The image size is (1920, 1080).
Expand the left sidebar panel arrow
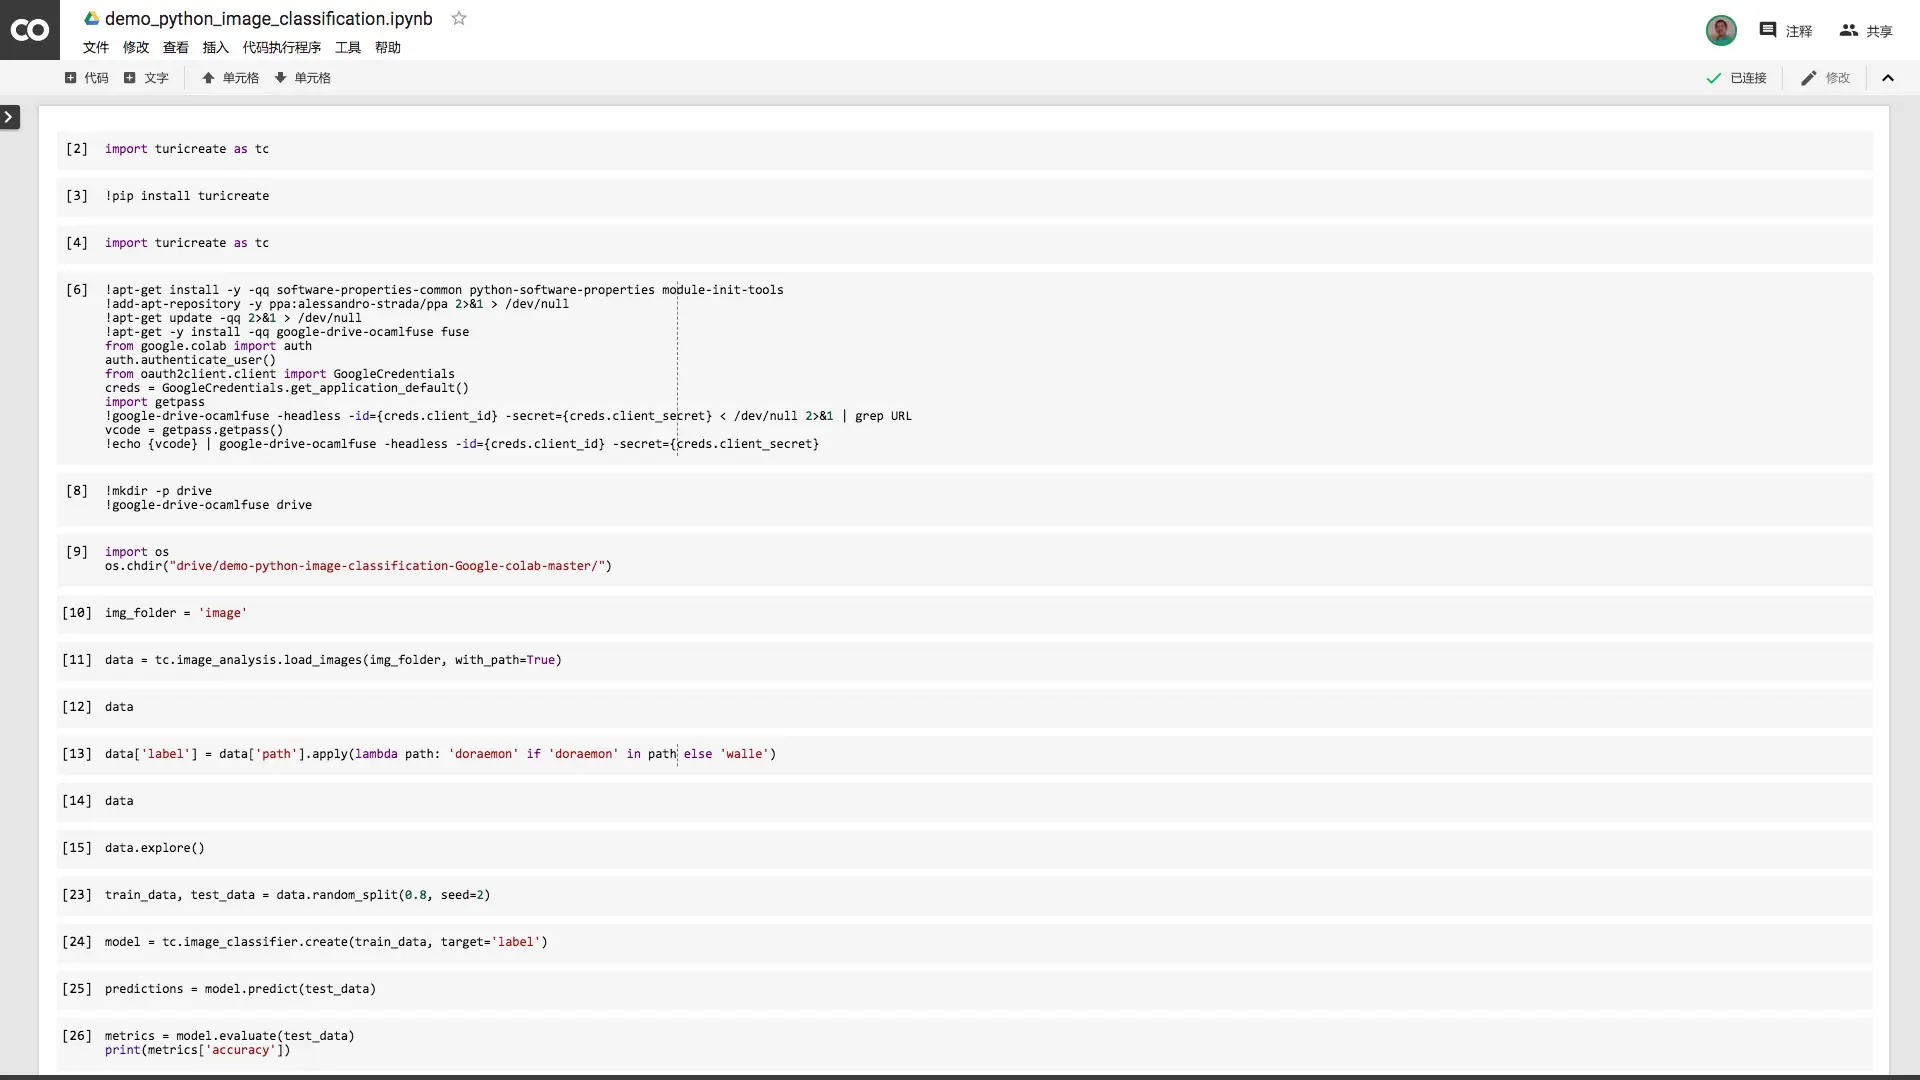click(10, 117)
